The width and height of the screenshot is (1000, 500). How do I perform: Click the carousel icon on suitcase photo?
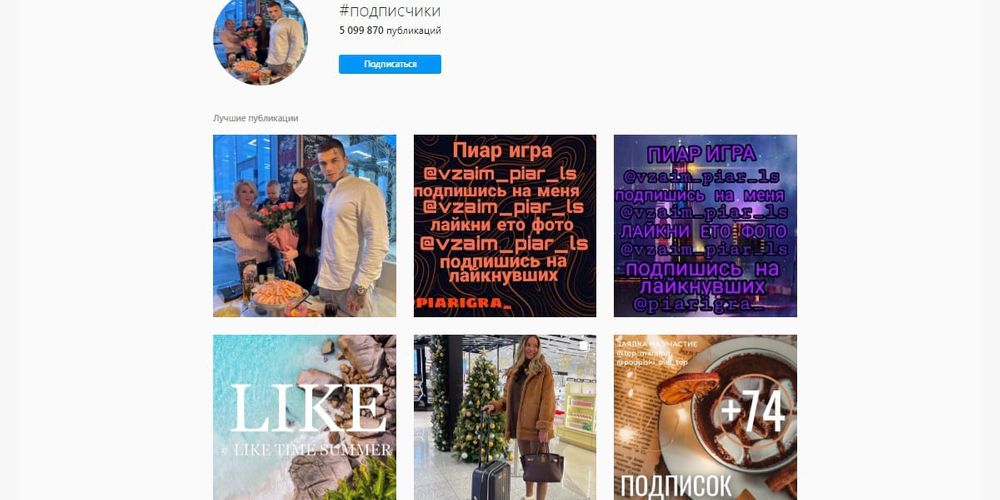pyautogui.click(x=584, y=346)
